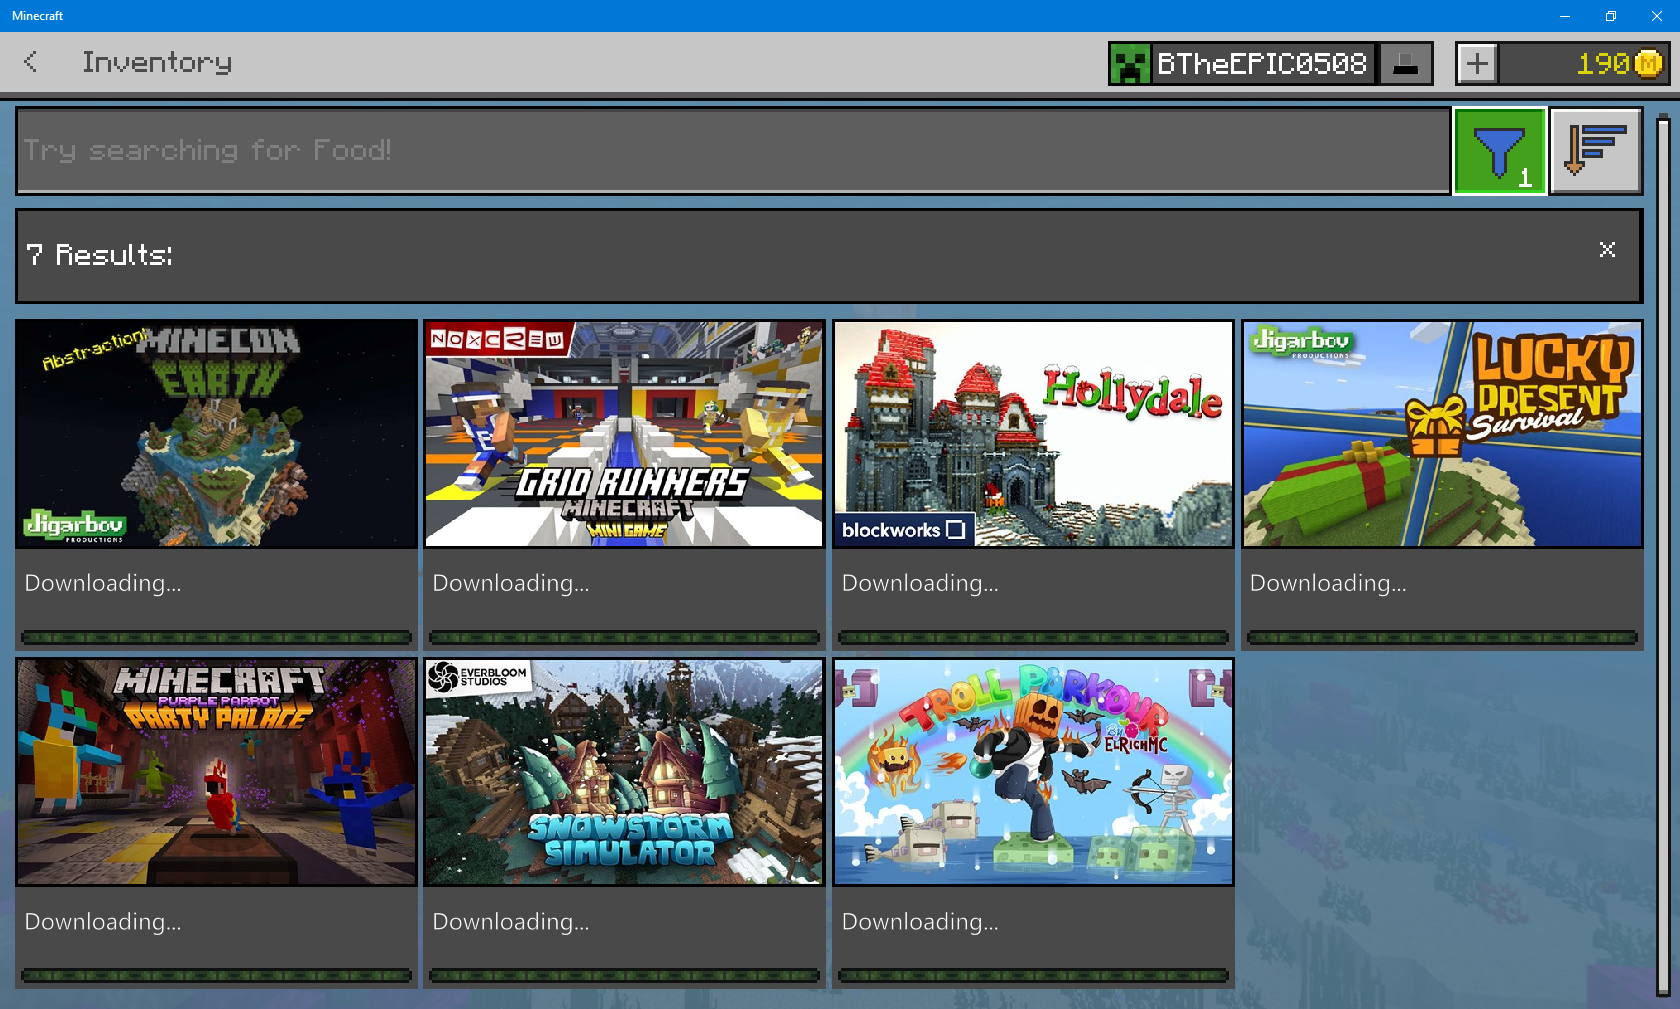1680x1009 pixels.
Task: Select the Hollydale world thumbnail
Action: tap(1033, 433)
